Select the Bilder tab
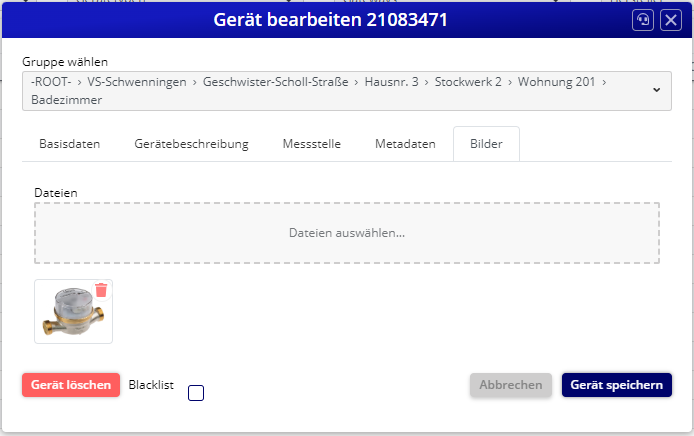This screenshot has height=436, width=694. [486, 144]
